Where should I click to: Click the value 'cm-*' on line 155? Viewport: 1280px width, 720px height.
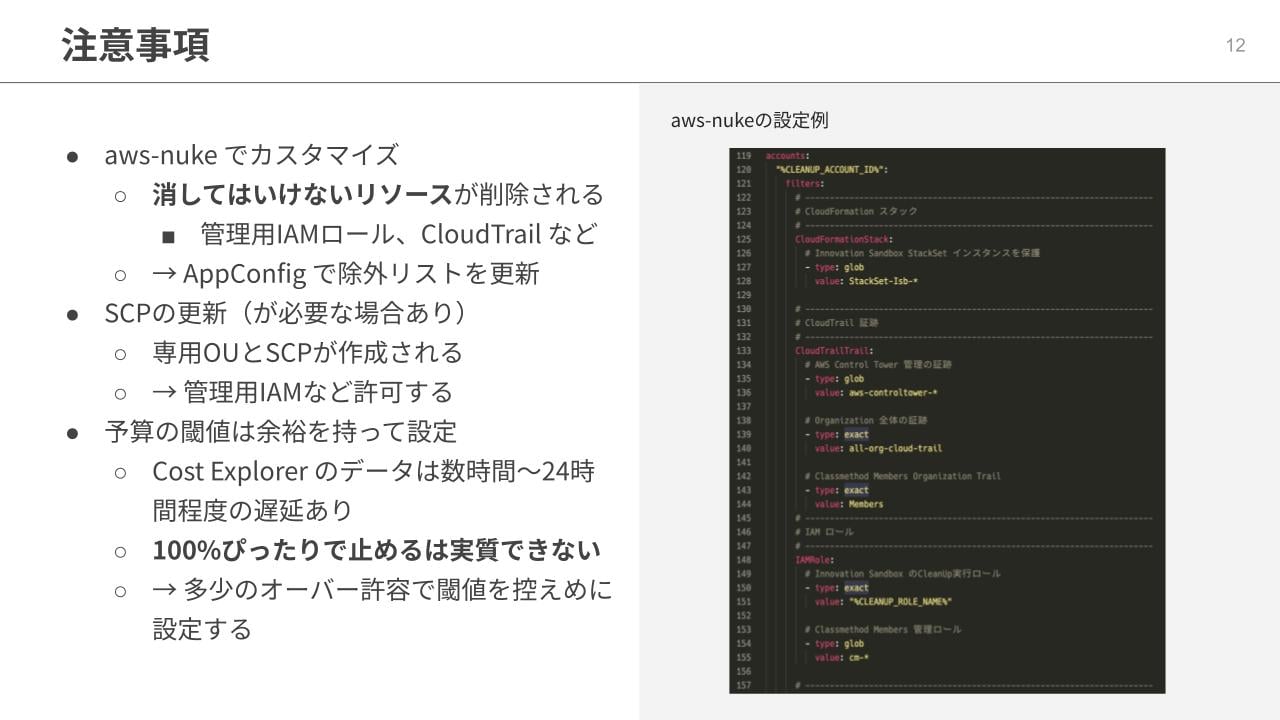point(857,658)
